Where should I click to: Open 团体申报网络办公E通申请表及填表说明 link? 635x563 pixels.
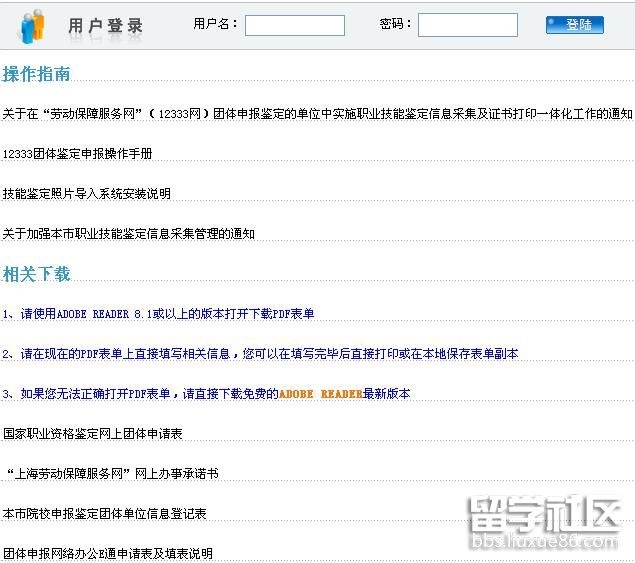(x=107, y=553)
